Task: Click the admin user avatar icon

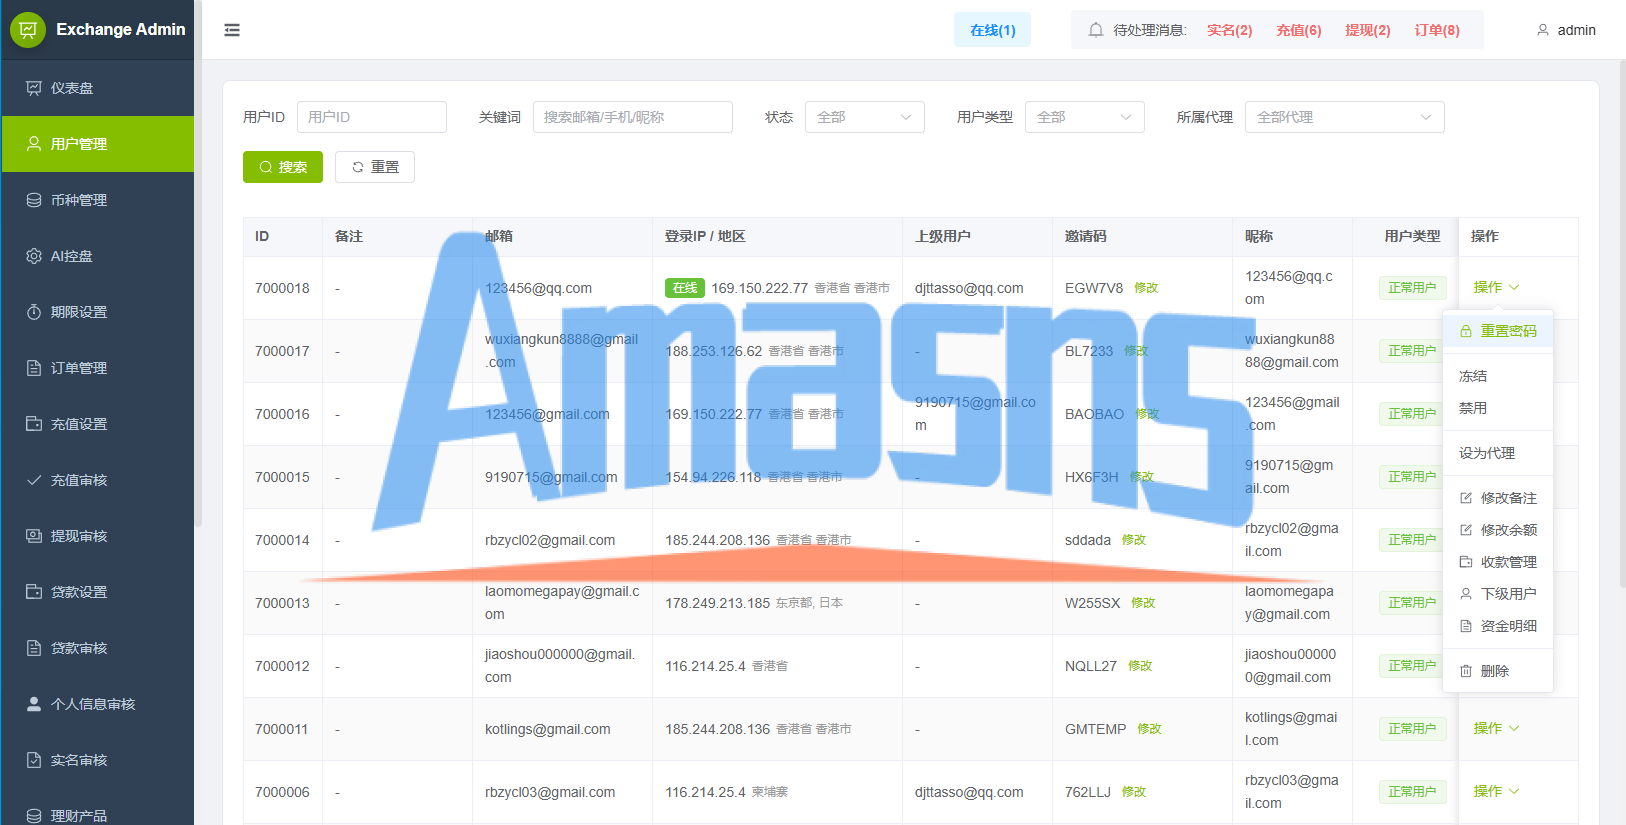Action: (1543, 30)
